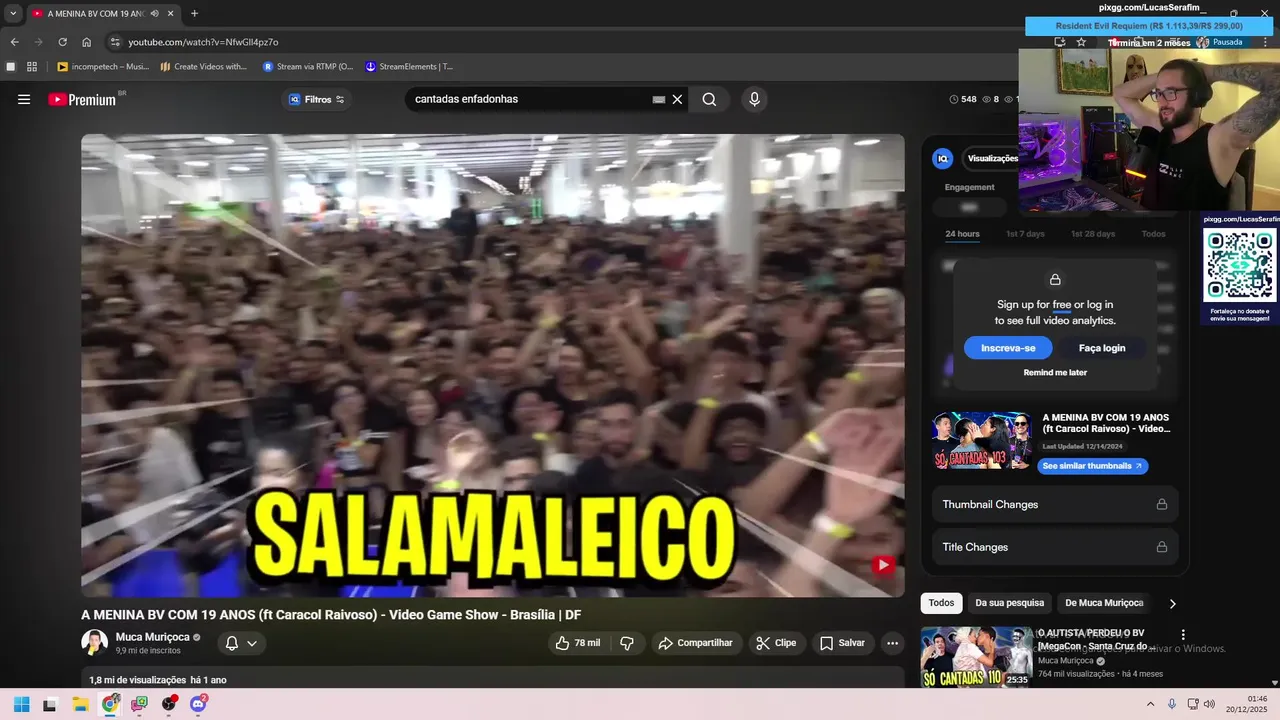Image resolution: width=1280 pixels, height=720 pixels.
Task: Open the Muca Muriçoca channel name link
Action: [x=152, y=637]
